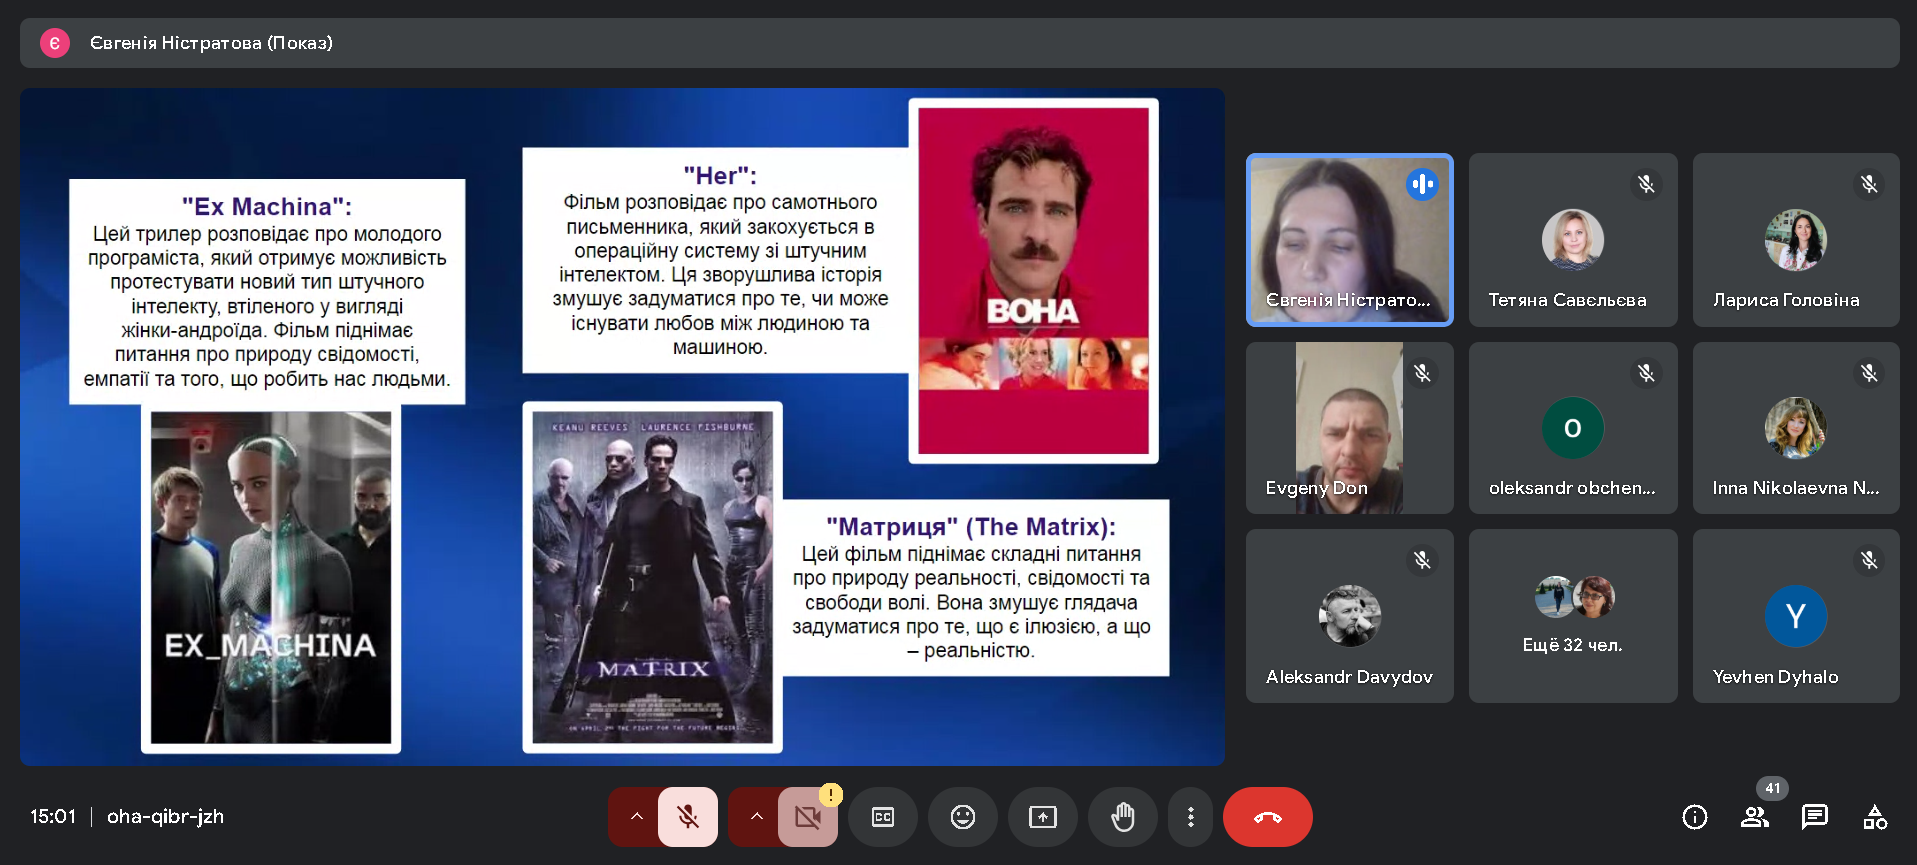This screenshot has width=1917, height=865.
Task: Unmute the microphone
Action: (x=688, y=817)
